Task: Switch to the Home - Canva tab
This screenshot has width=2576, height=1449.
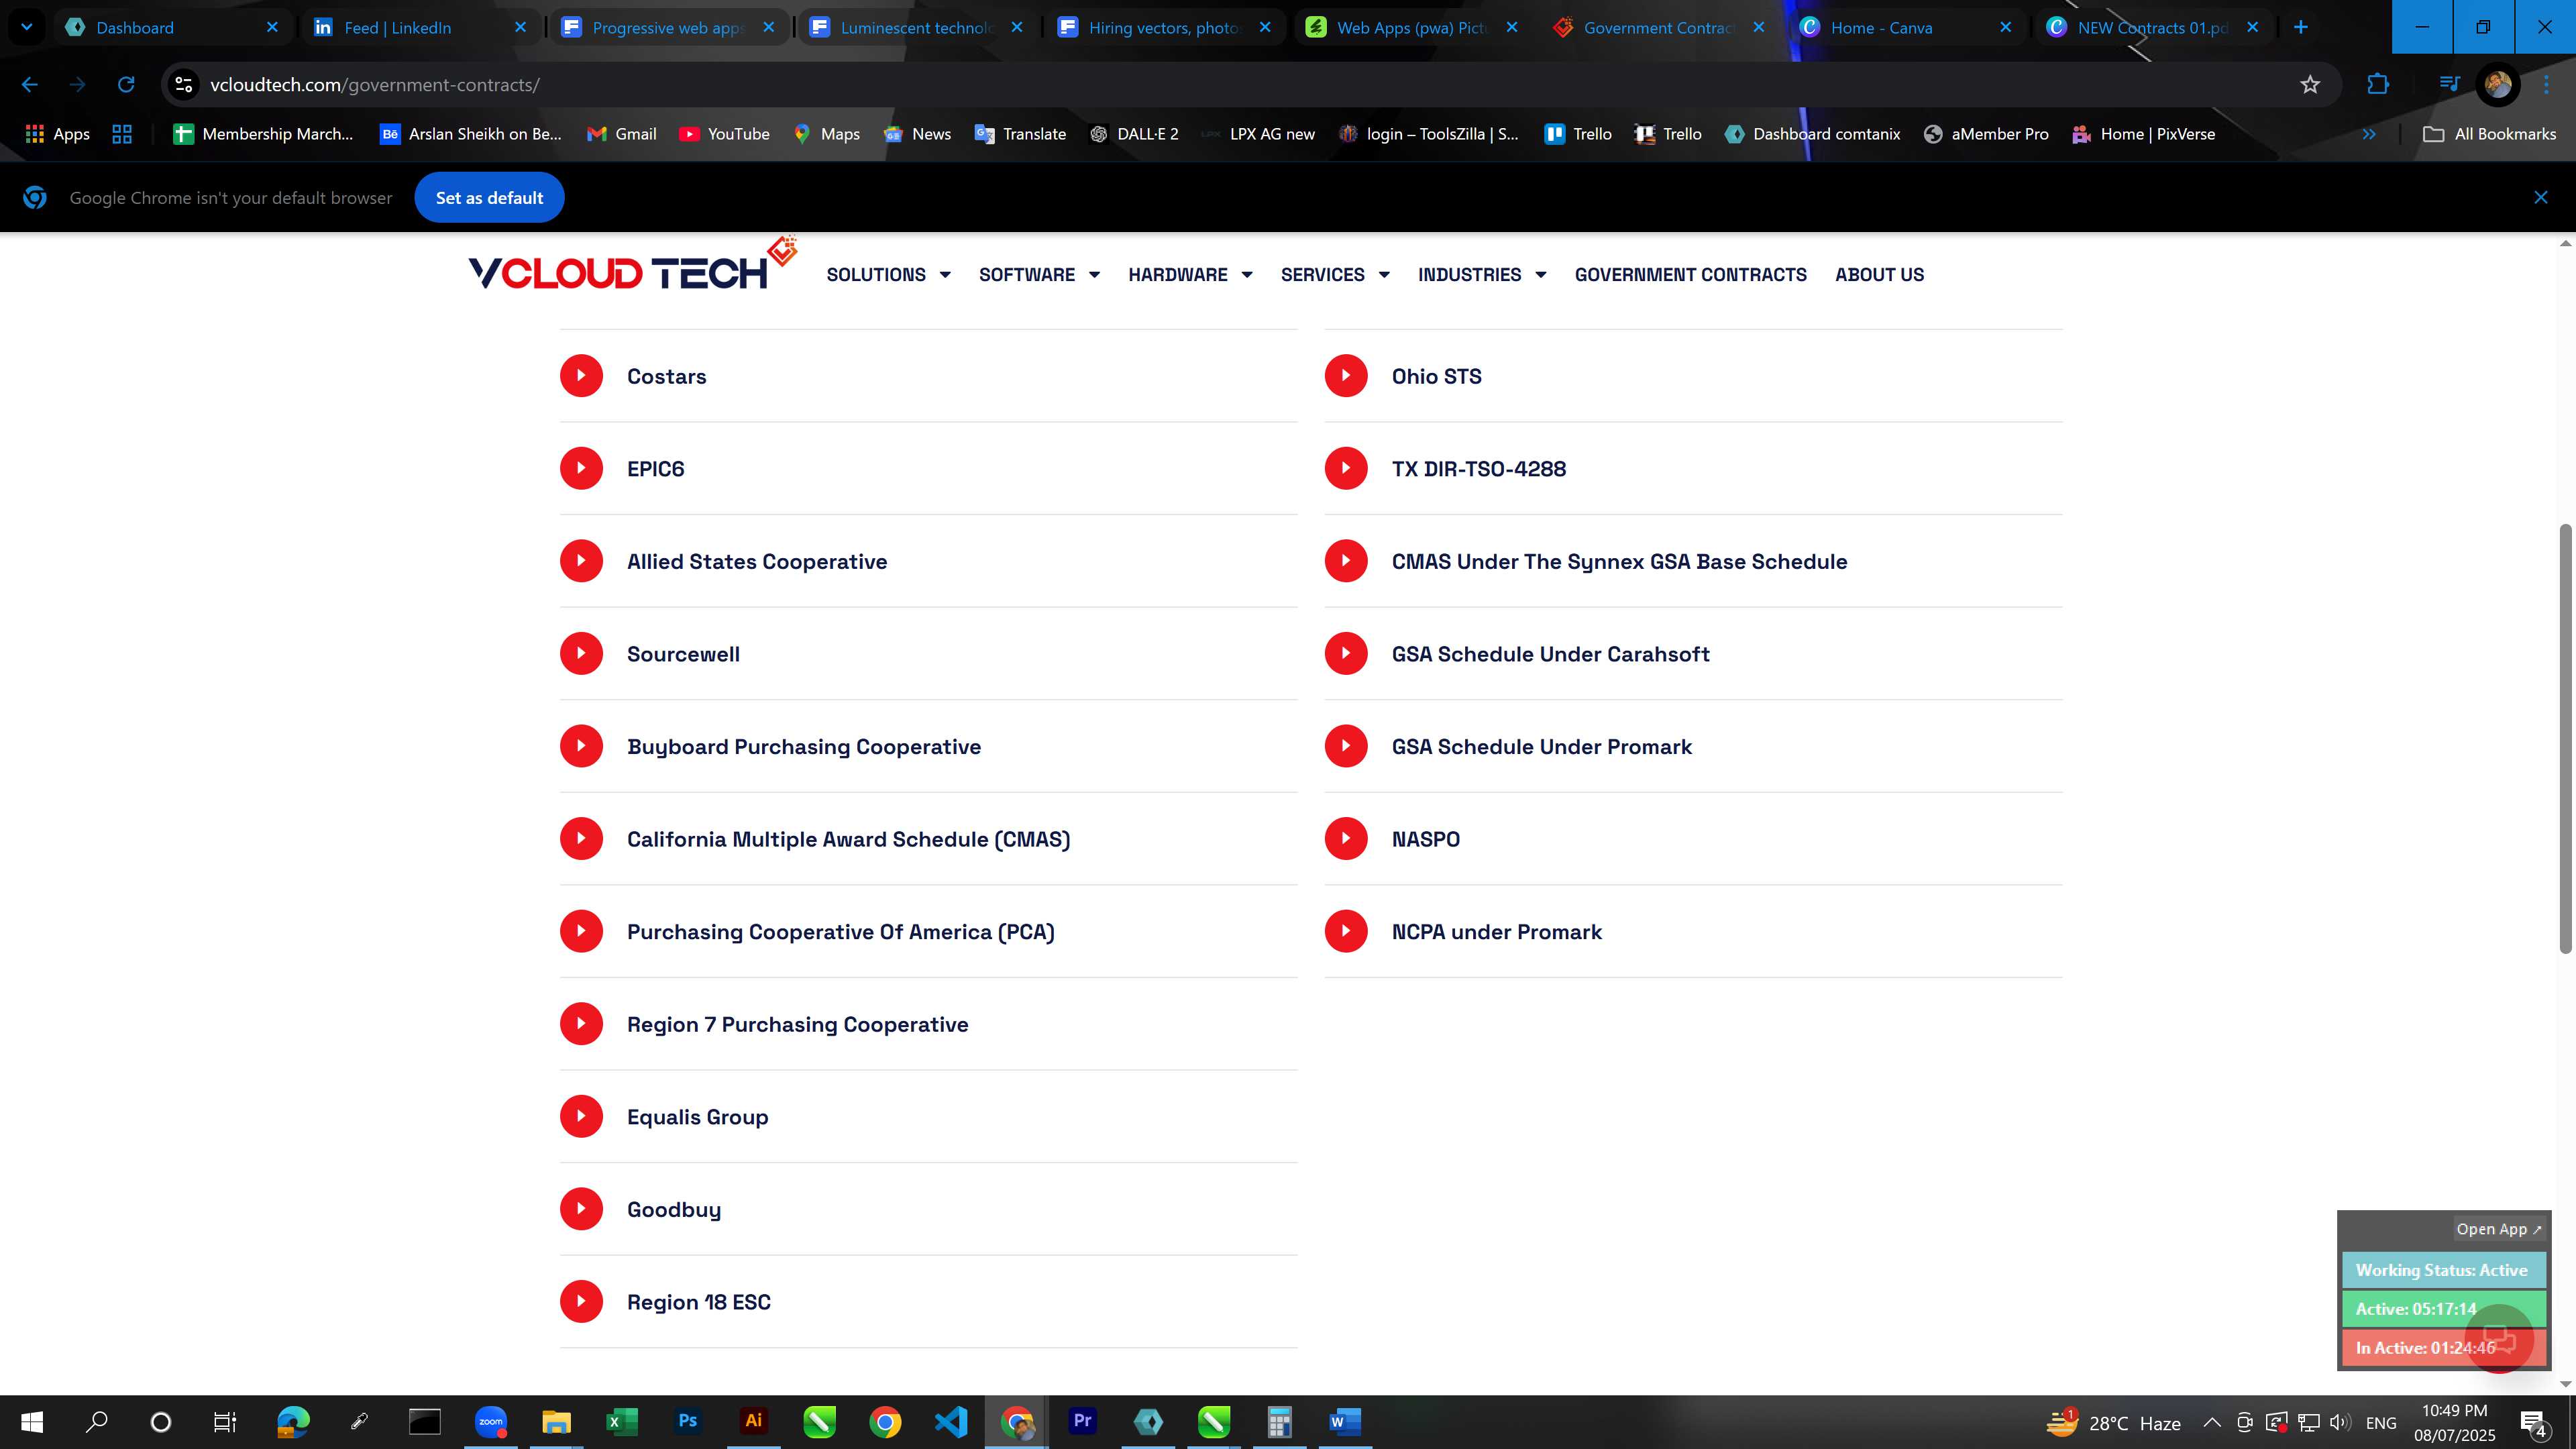Action: point(1906,27)
